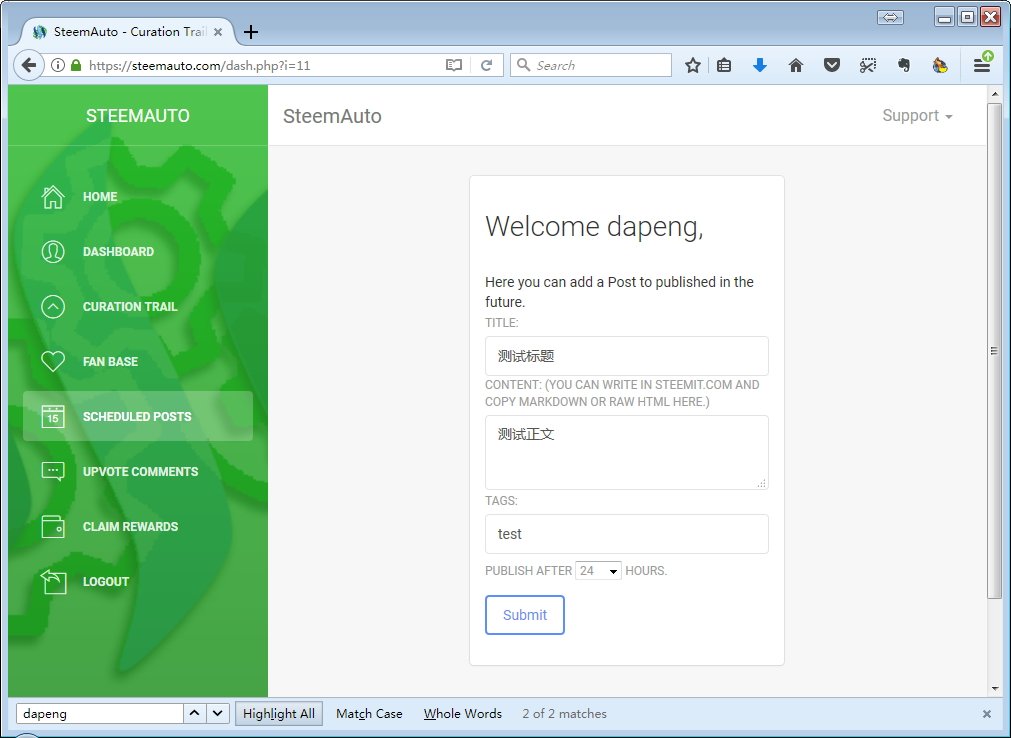Click the Content text area
This screenshot has height=738, width=1011.
tap(627, 452)
